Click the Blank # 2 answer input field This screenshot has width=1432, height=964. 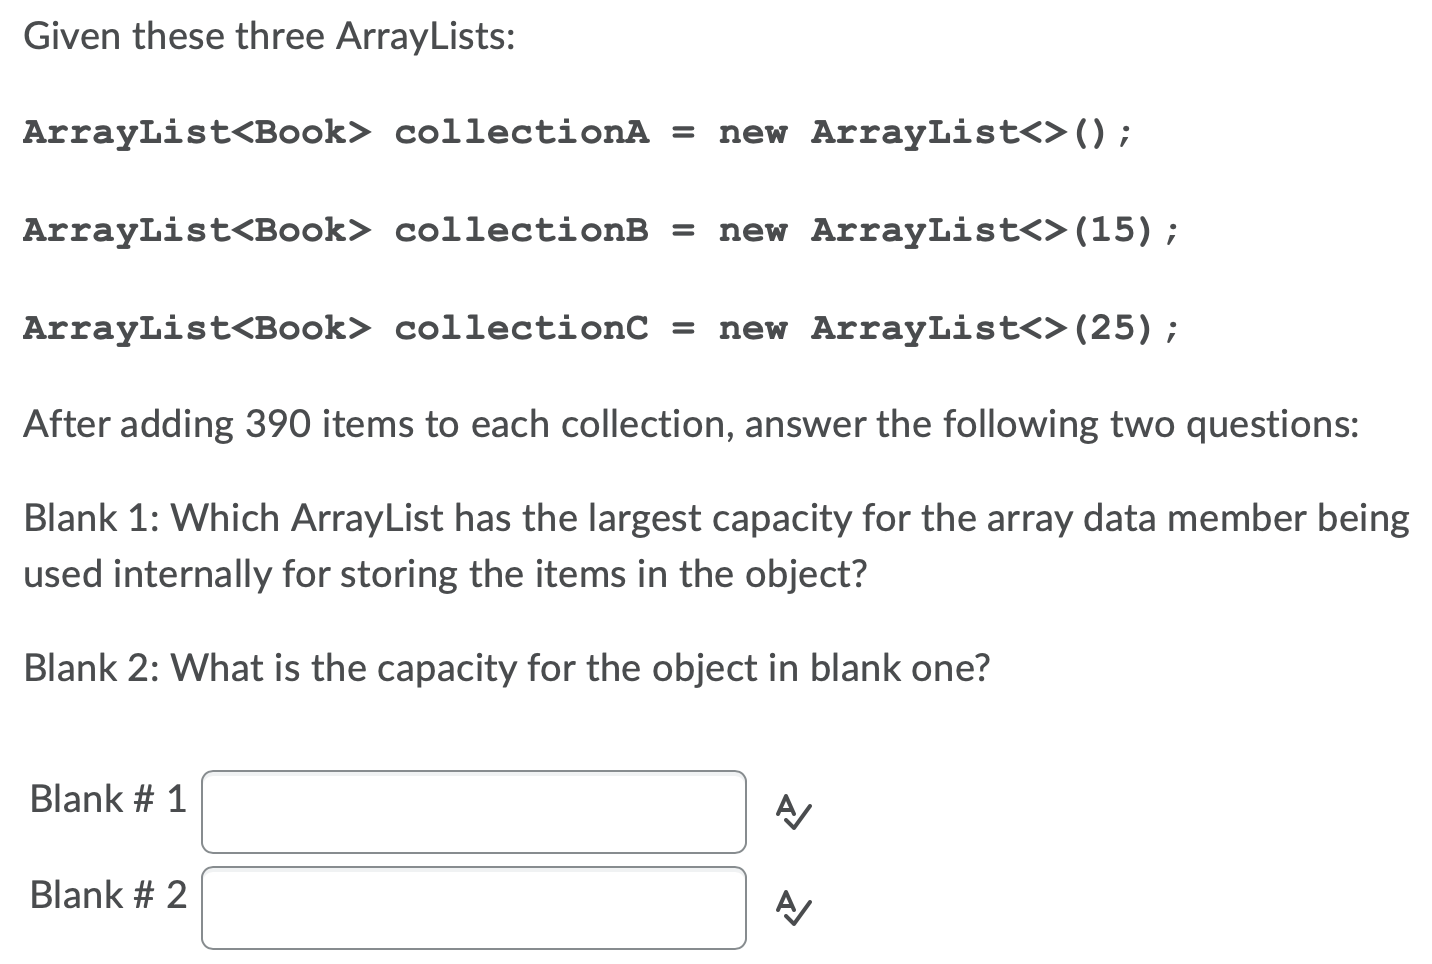pos(474,908)
